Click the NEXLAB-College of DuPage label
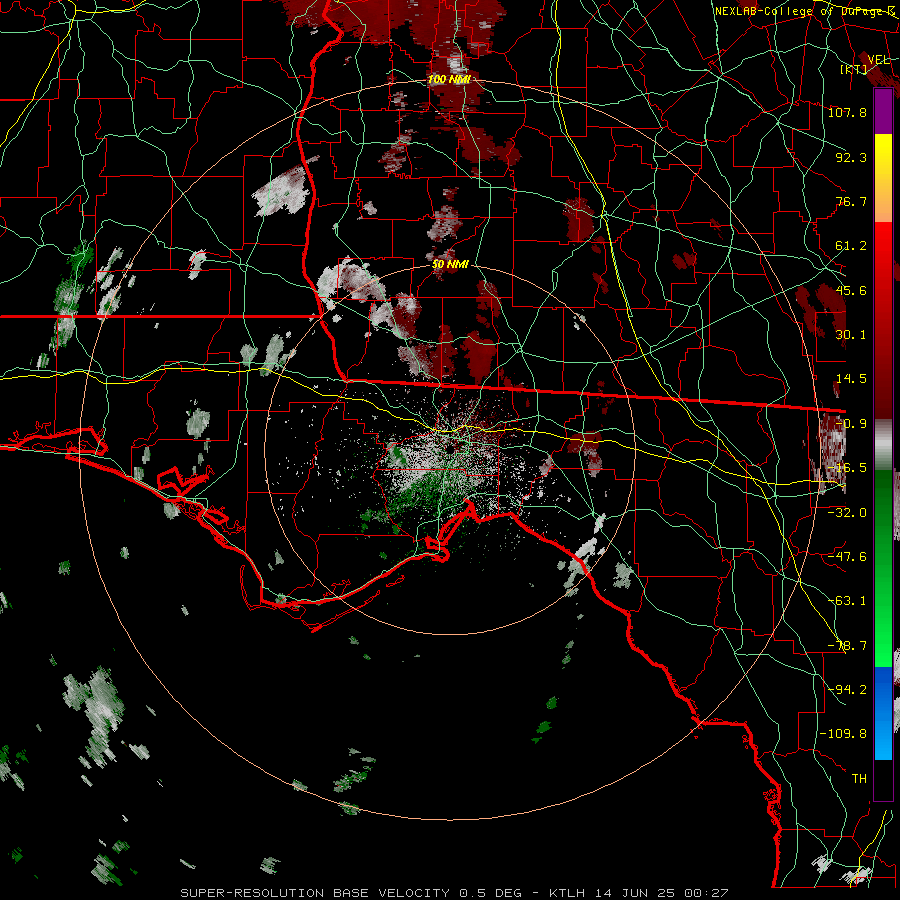This screenshot has width=900, height=900. coord(804,11)
